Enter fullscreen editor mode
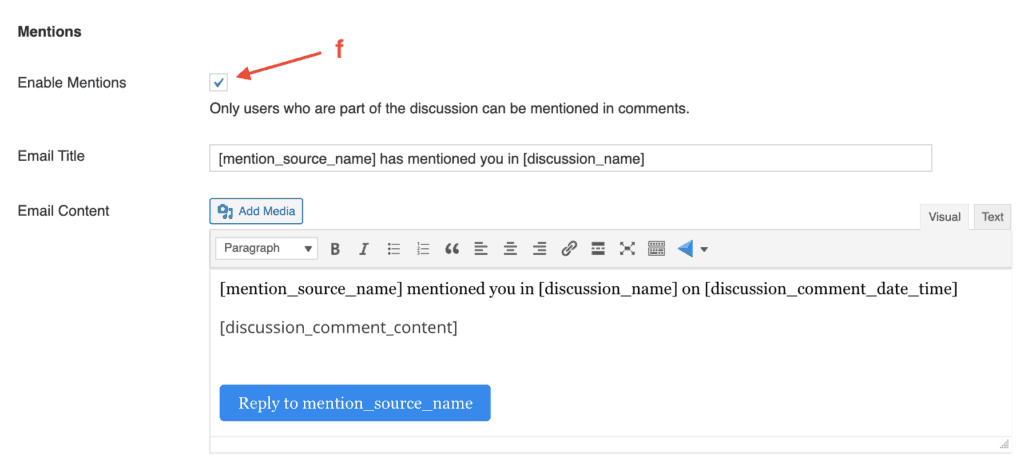The height and width of the screenshot is (467, 1024). (627, 249)
